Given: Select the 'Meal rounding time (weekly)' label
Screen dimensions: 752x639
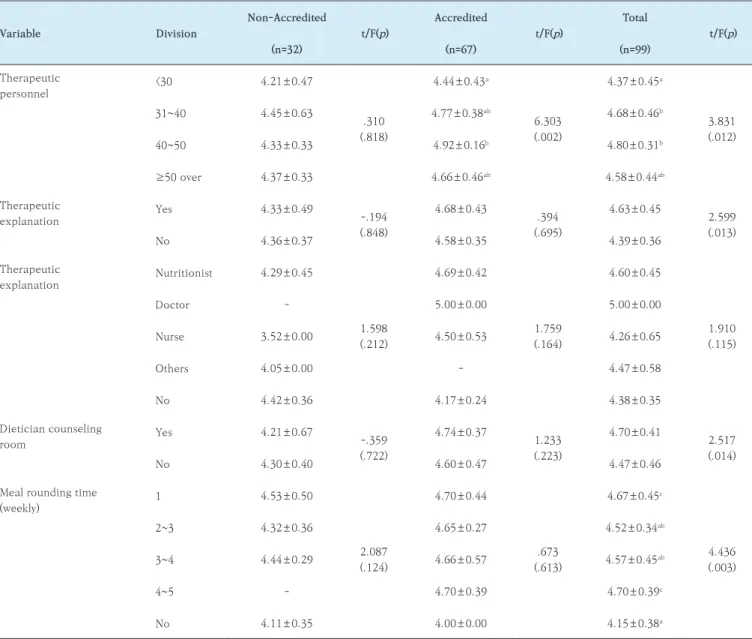Looking at the screenshot, I should [48, 500].
